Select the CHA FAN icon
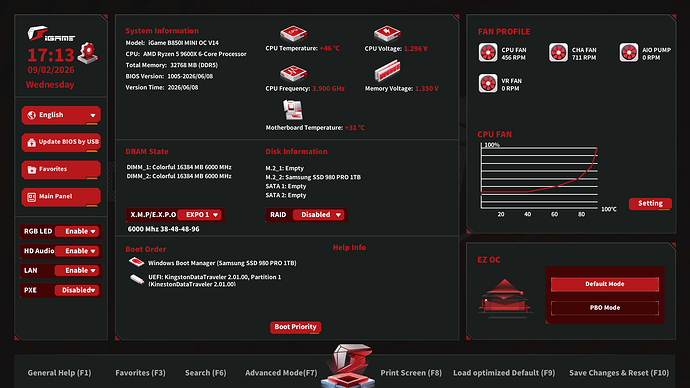Screen dimensions: 690x388 tap(558, 53)
